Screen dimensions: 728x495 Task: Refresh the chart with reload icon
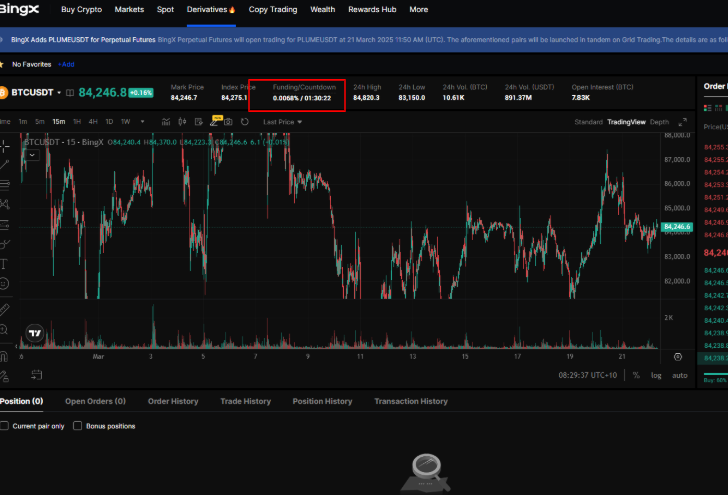(x=245, y=122)
